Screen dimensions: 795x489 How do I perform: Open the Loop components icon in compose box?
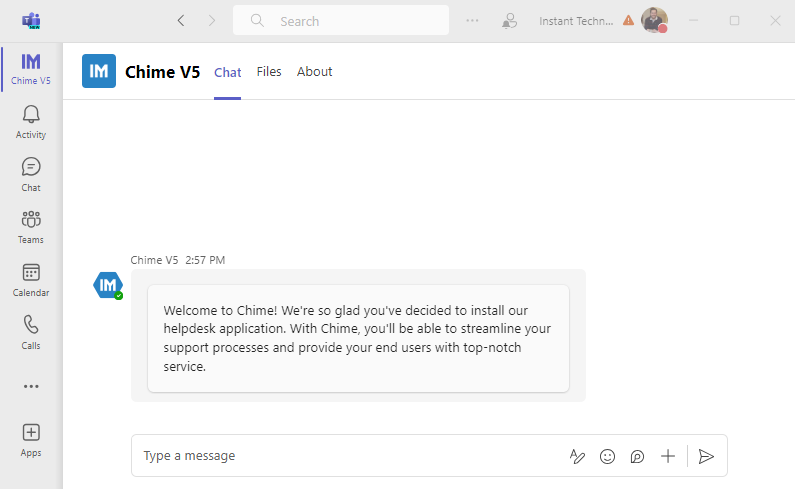pos(637,456)
